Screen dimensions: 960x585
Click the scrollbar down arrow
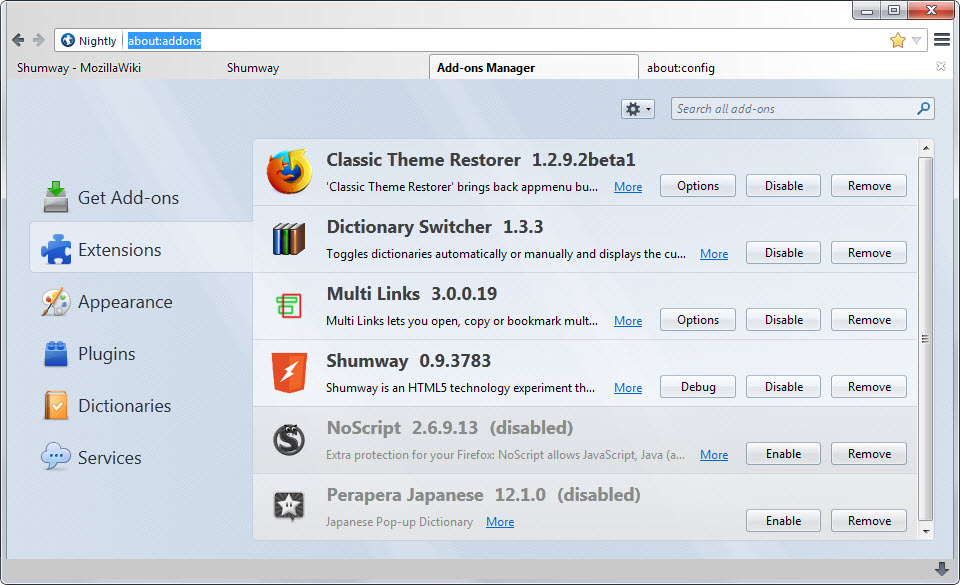click(x=926, y=532)
